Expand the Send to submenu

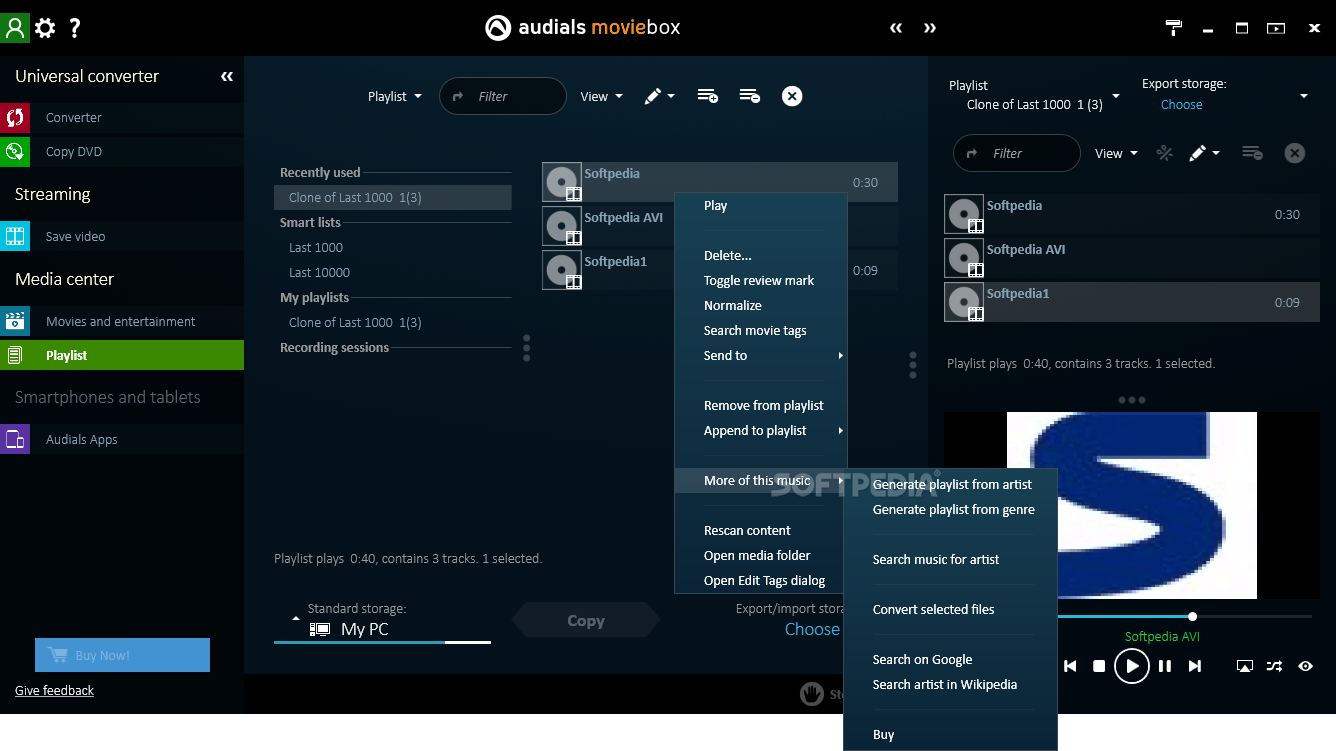[761, 356]
